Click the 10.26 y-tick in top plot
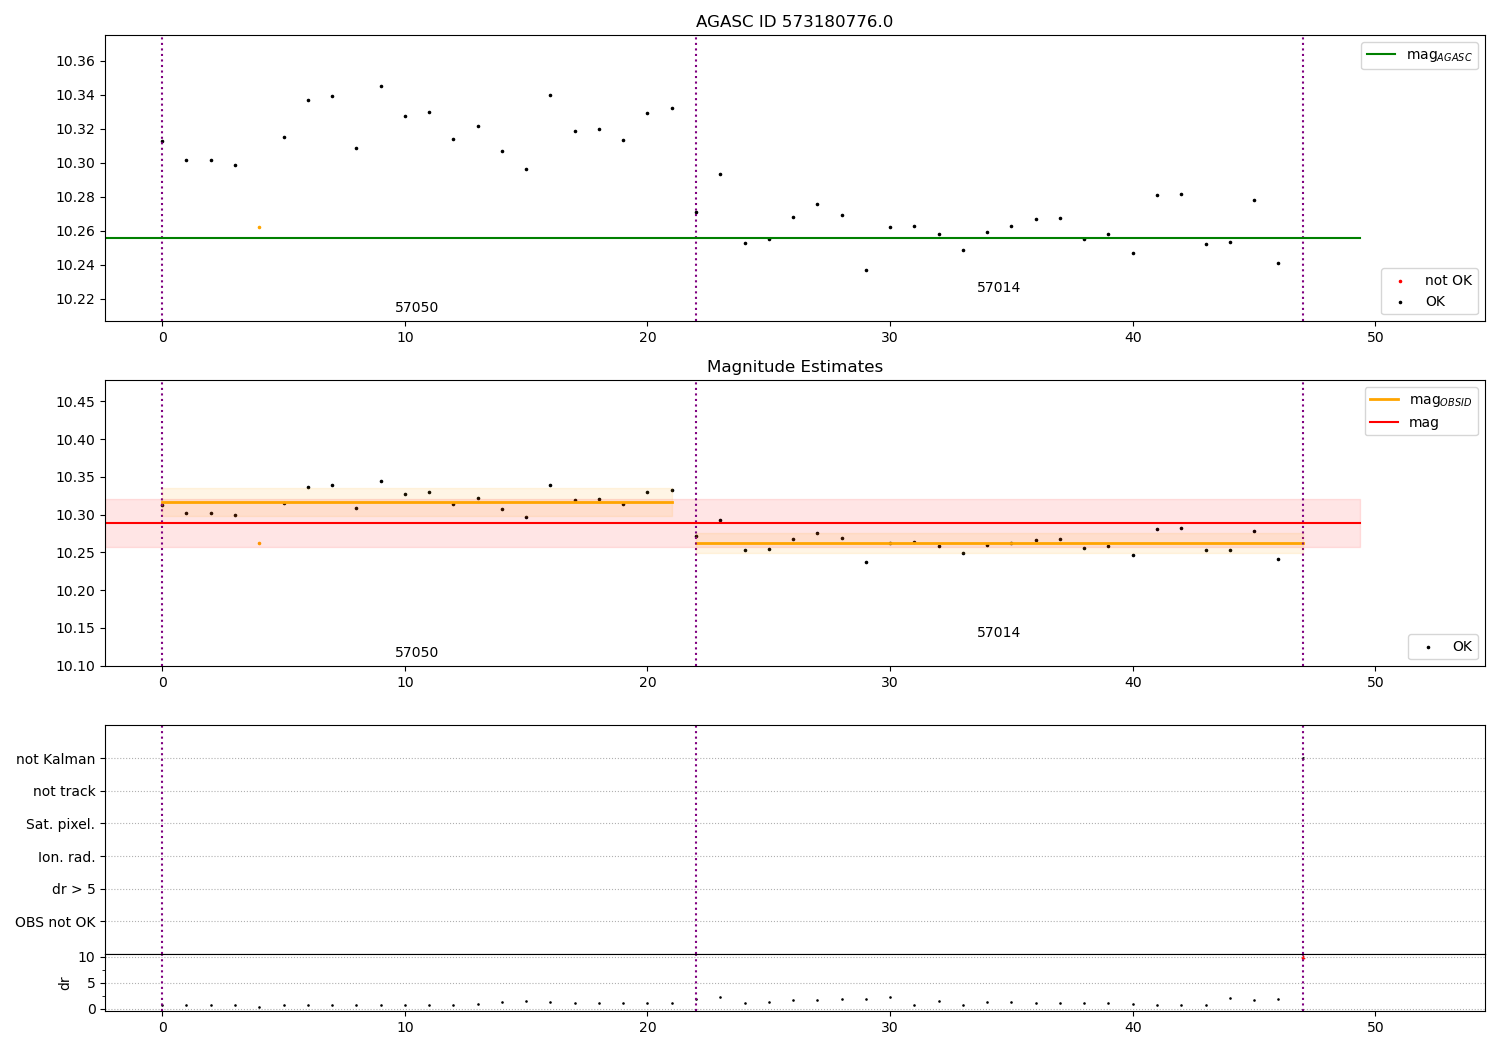The height and width of the screenshot is (1050, 1500). point(75,232)
